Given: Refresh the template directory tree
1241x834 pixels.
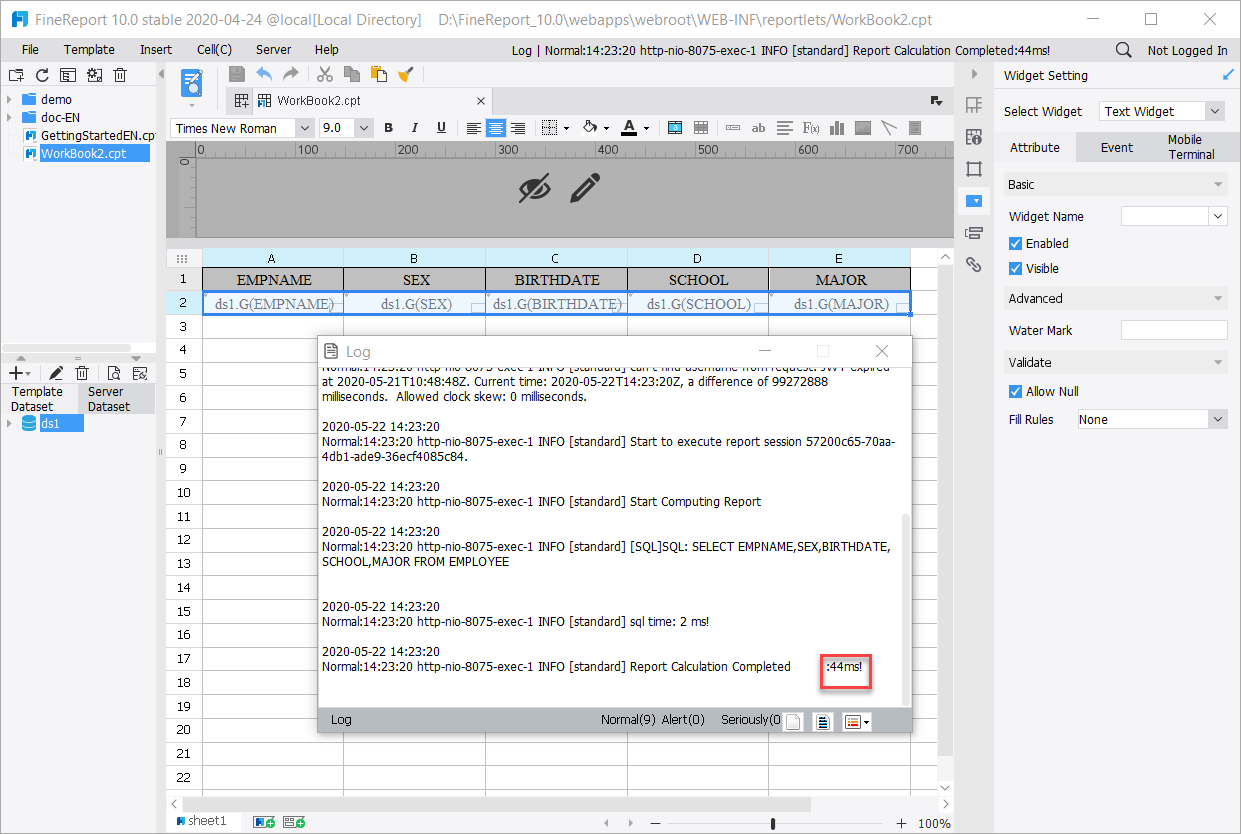Looking at the screenshot, I should (x=42, y=75).
